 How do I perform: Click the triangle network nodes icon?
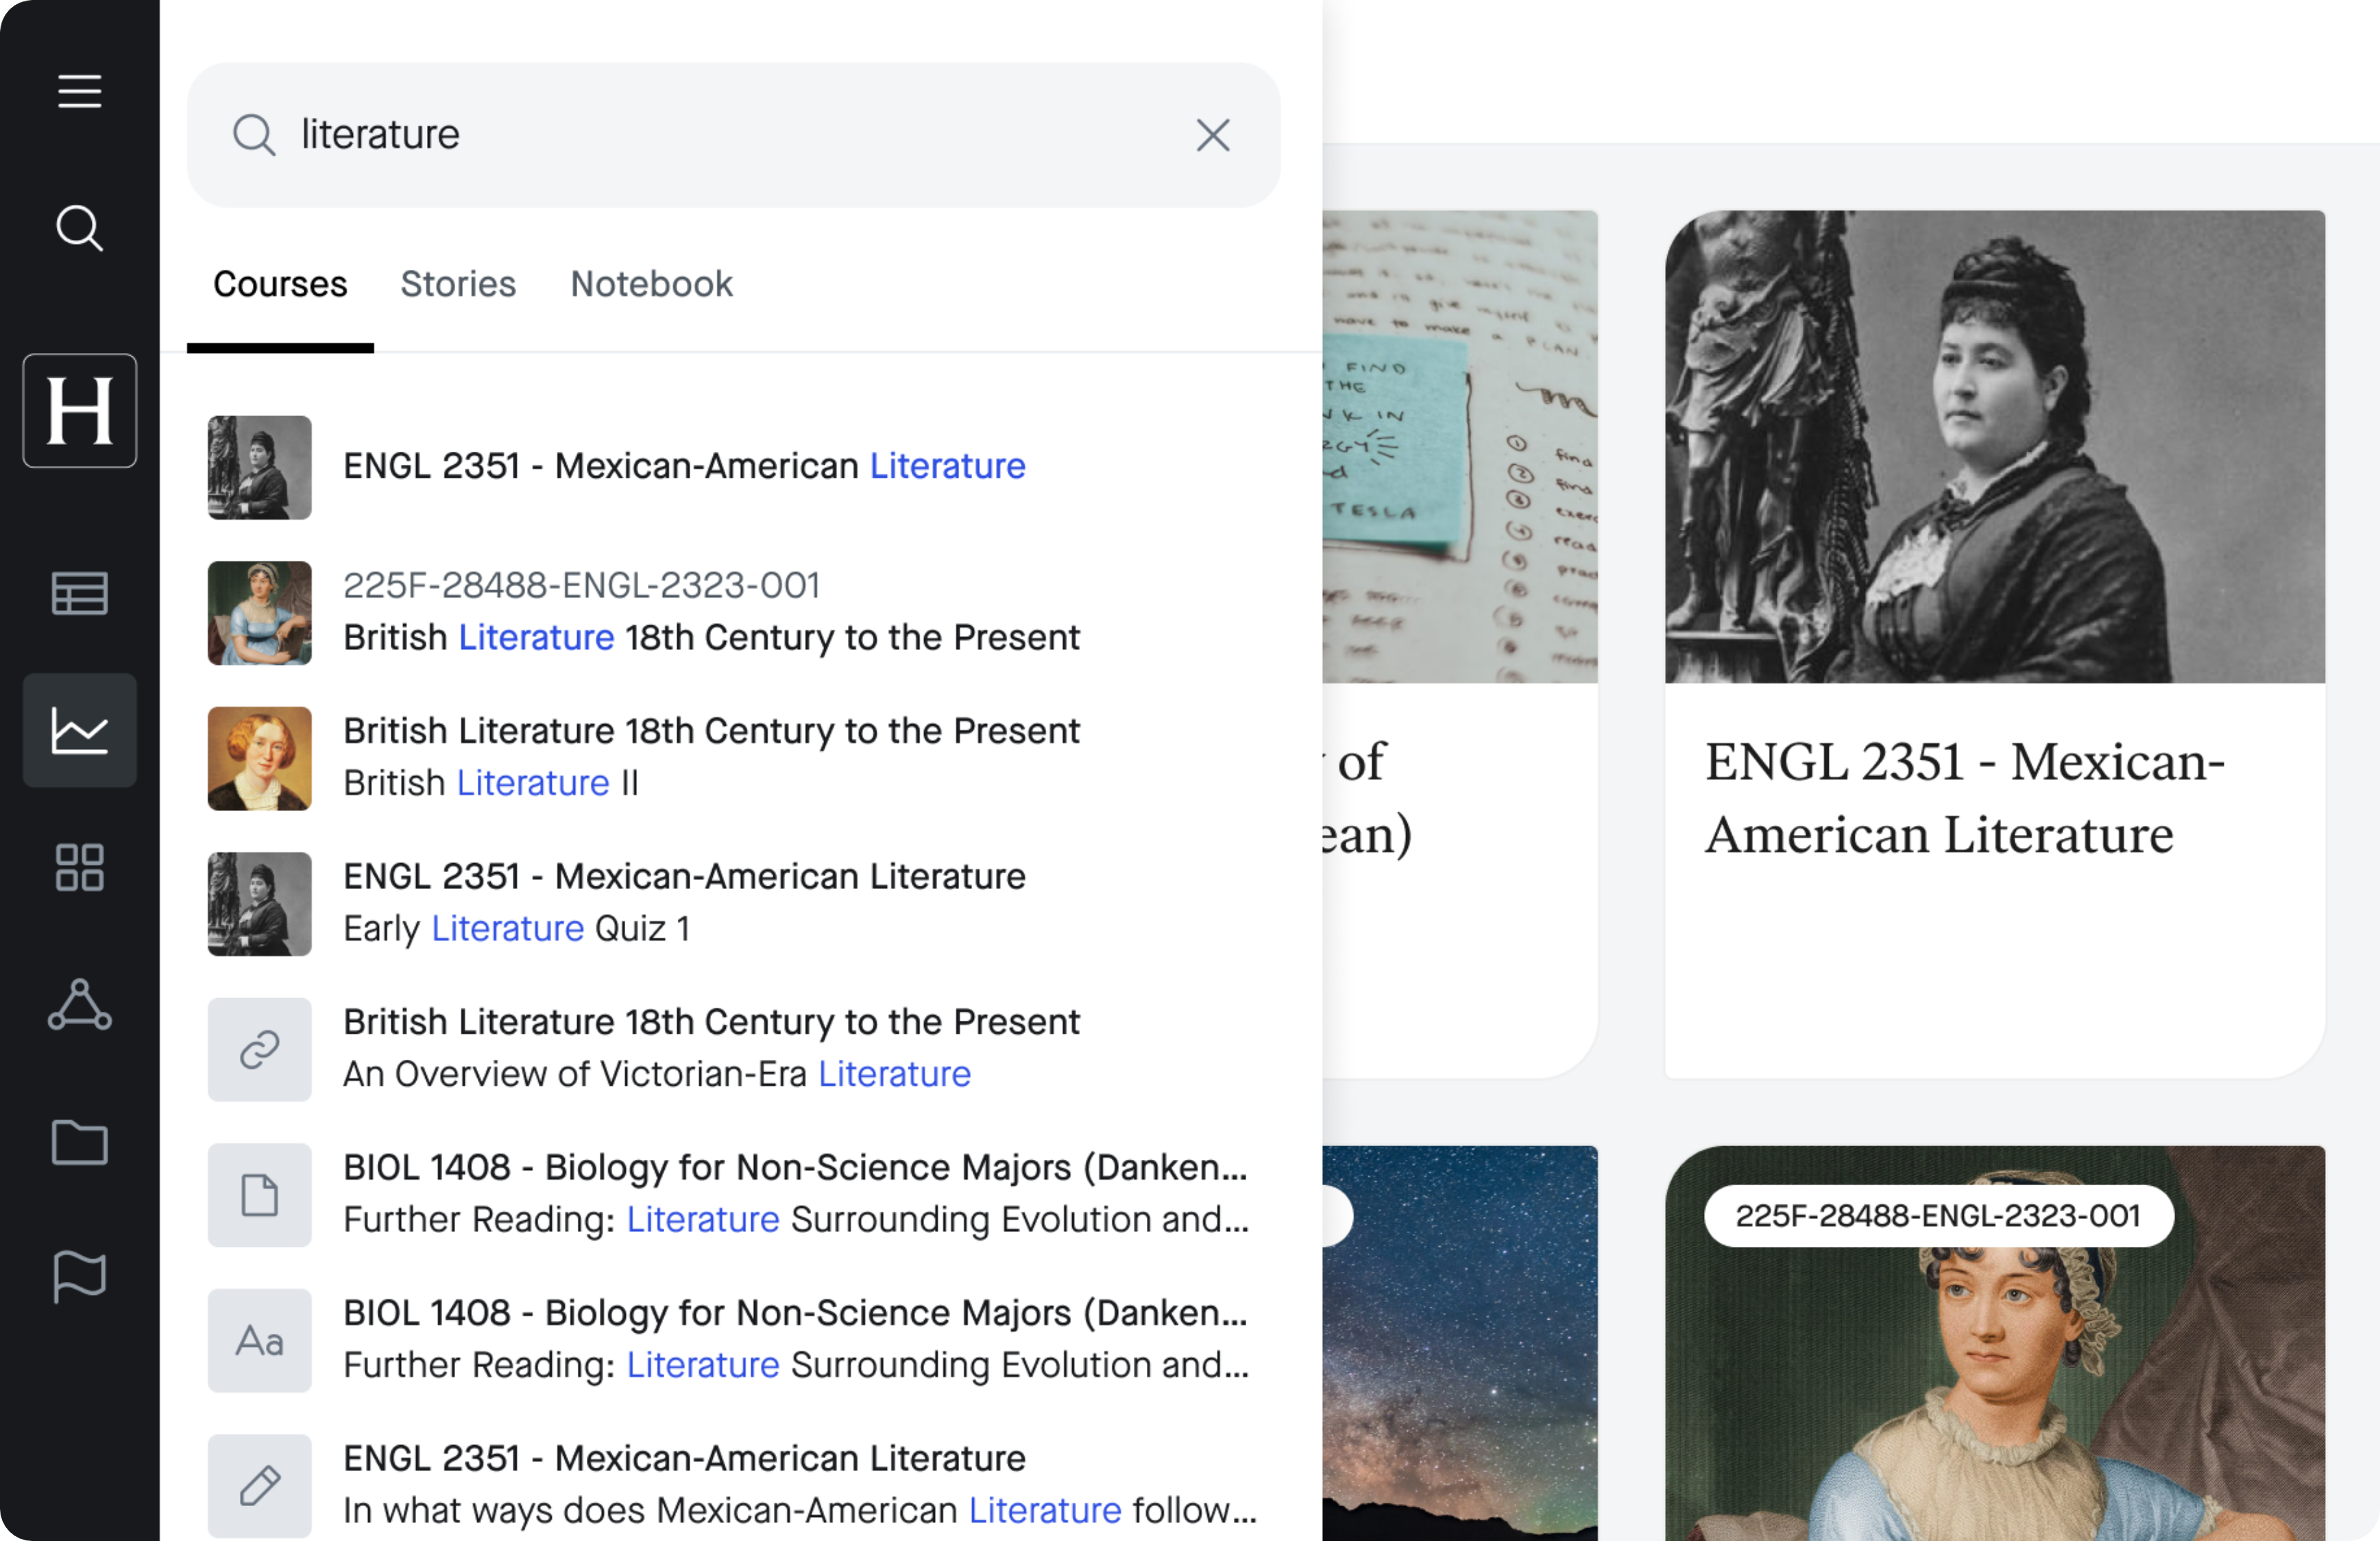point(79,1004)
